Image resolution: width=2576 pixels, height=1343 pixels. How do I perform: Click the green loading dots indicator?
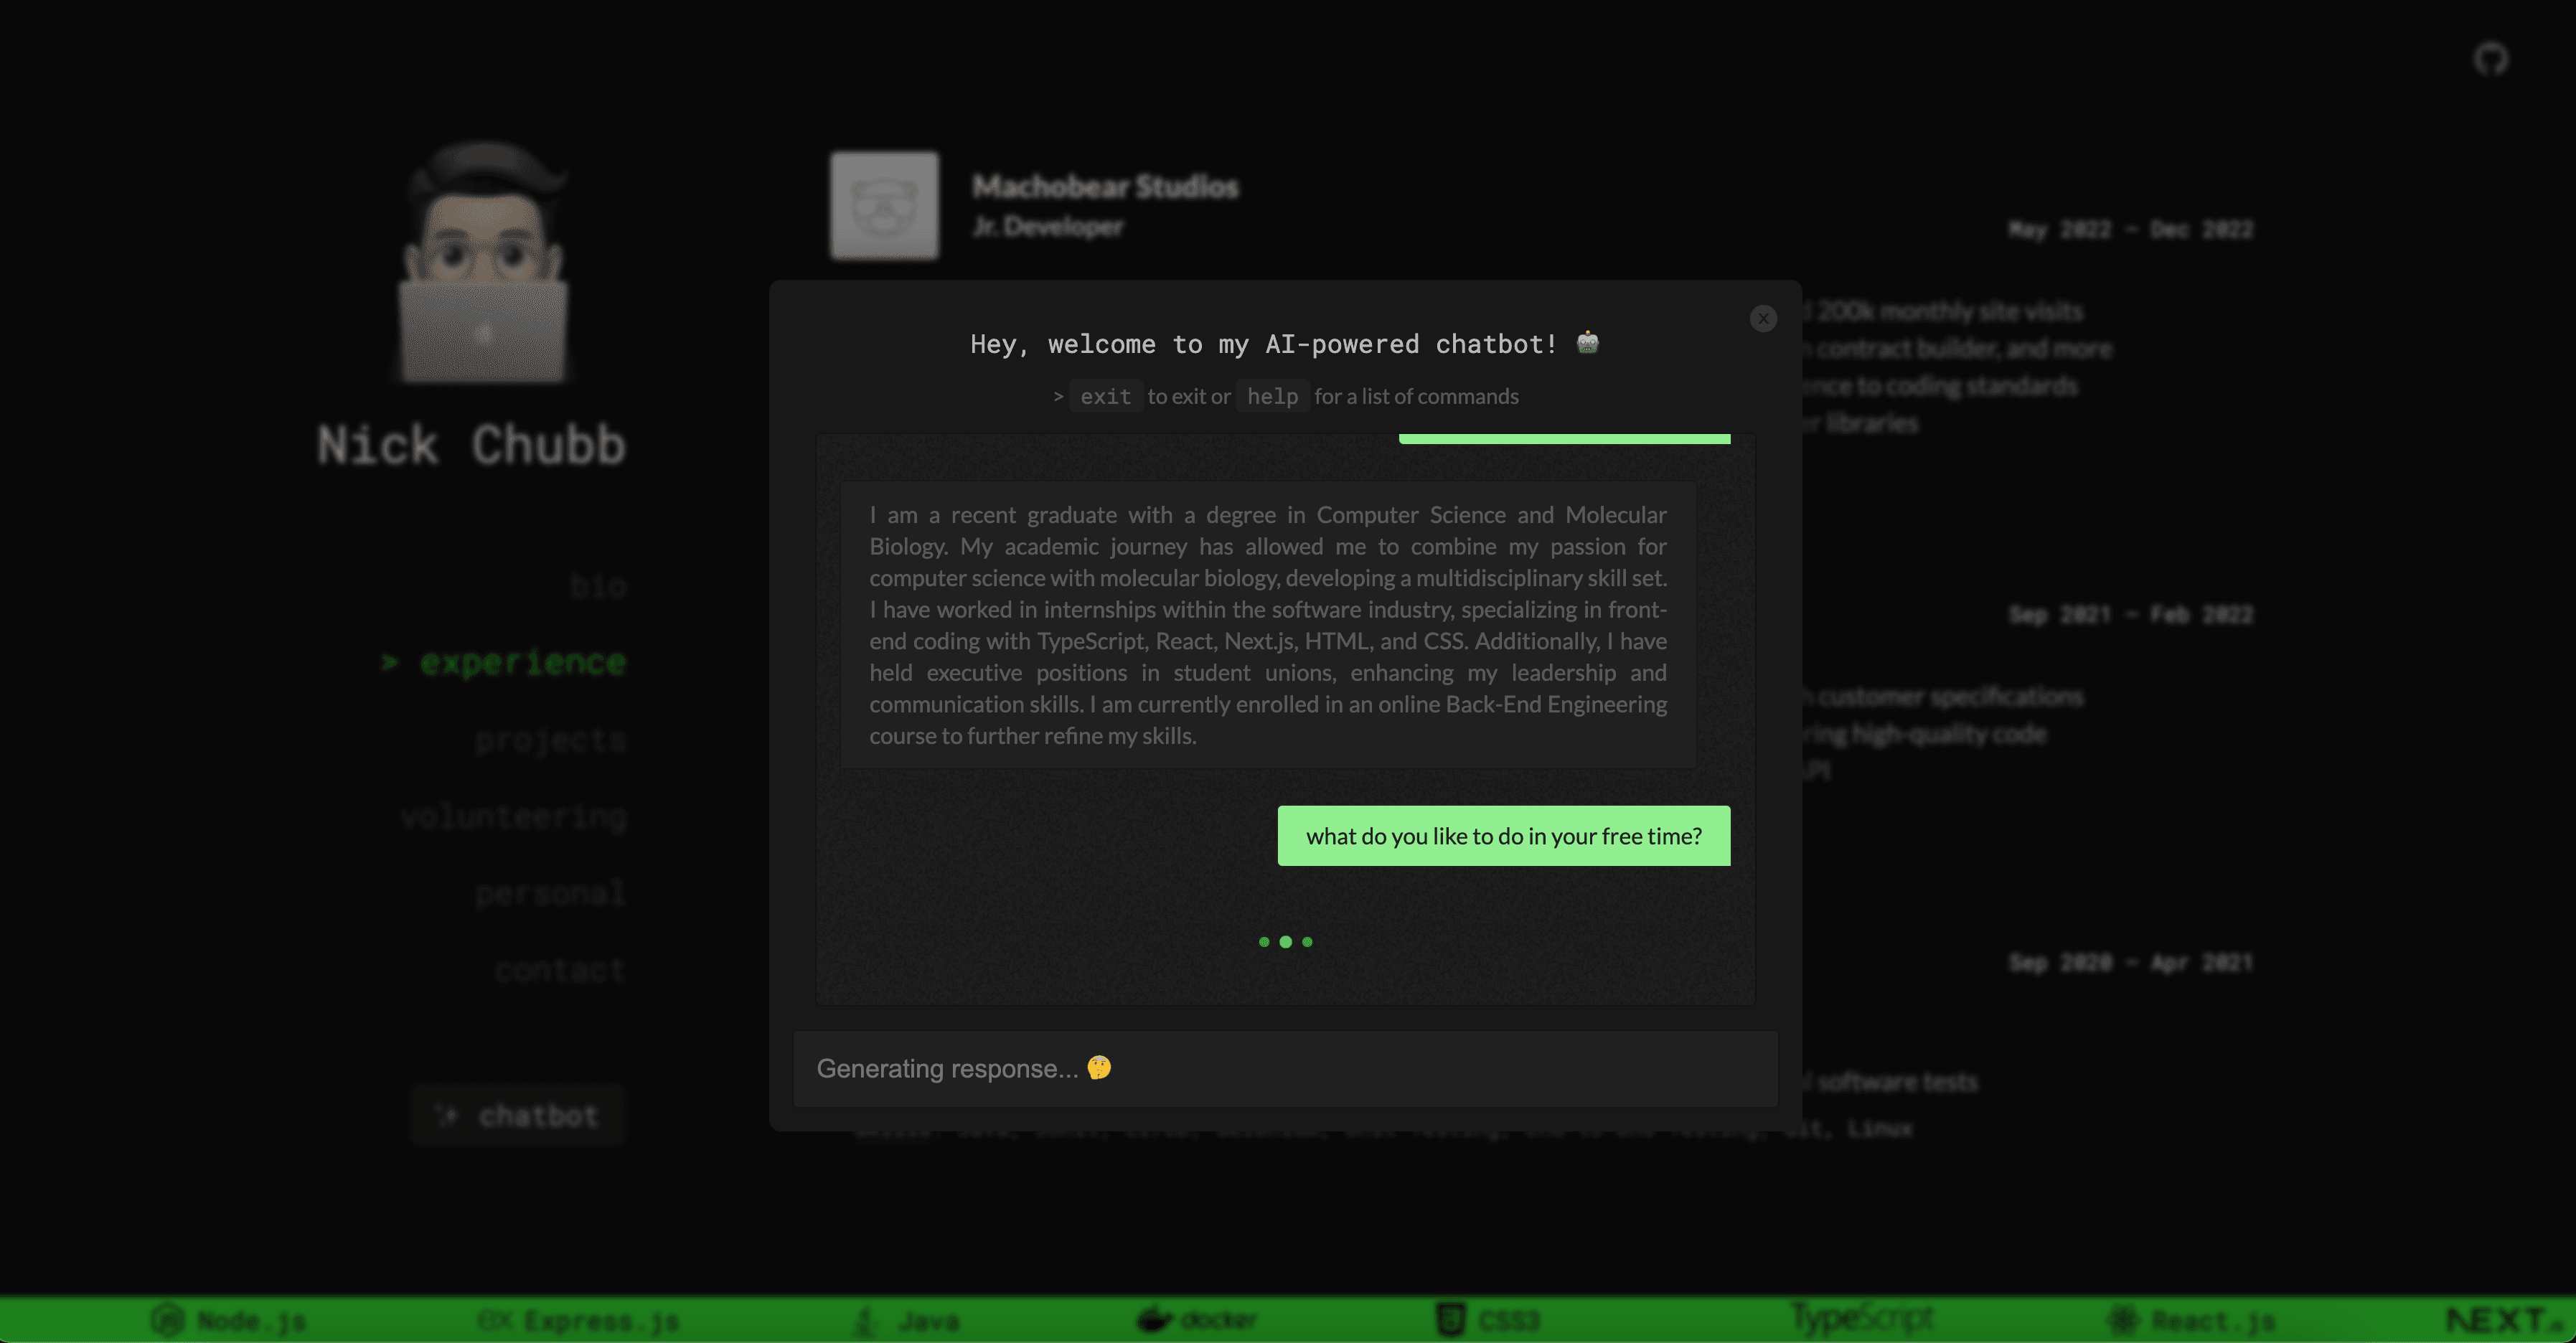(x=1286, y=941)
